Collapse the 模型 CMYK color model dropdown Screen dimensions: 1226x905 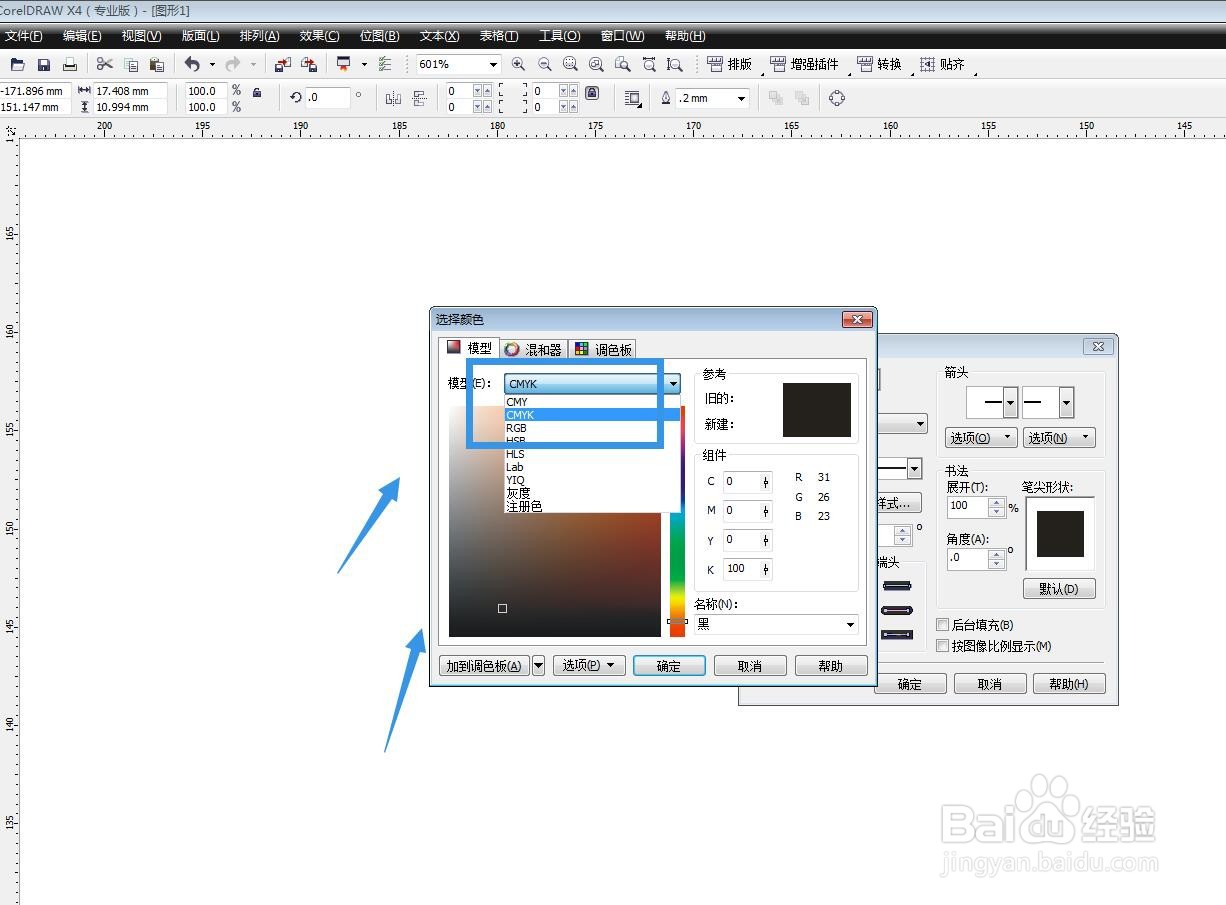tap(674, 384)
